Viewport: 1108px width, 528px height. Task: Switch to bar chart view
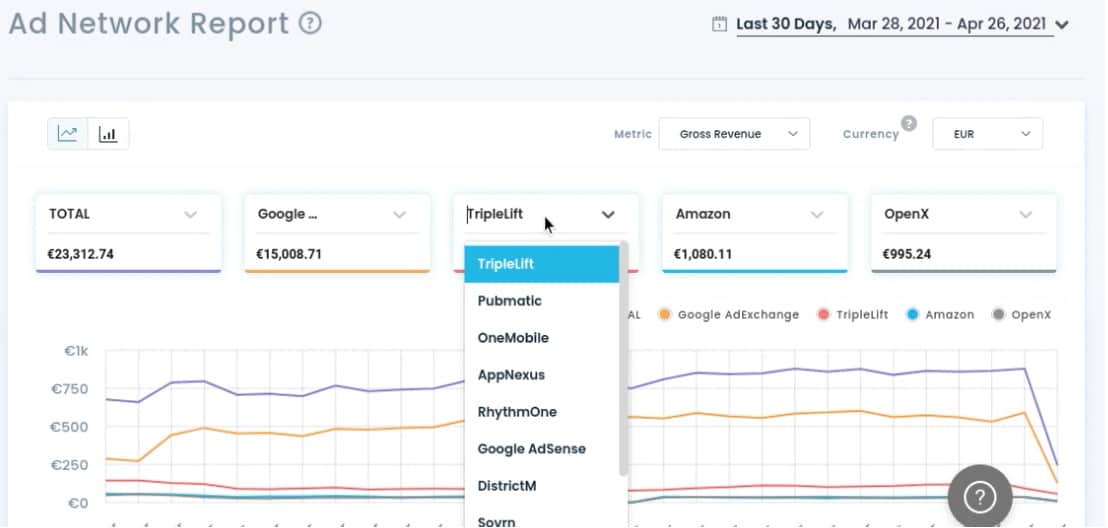coord(108,134)
